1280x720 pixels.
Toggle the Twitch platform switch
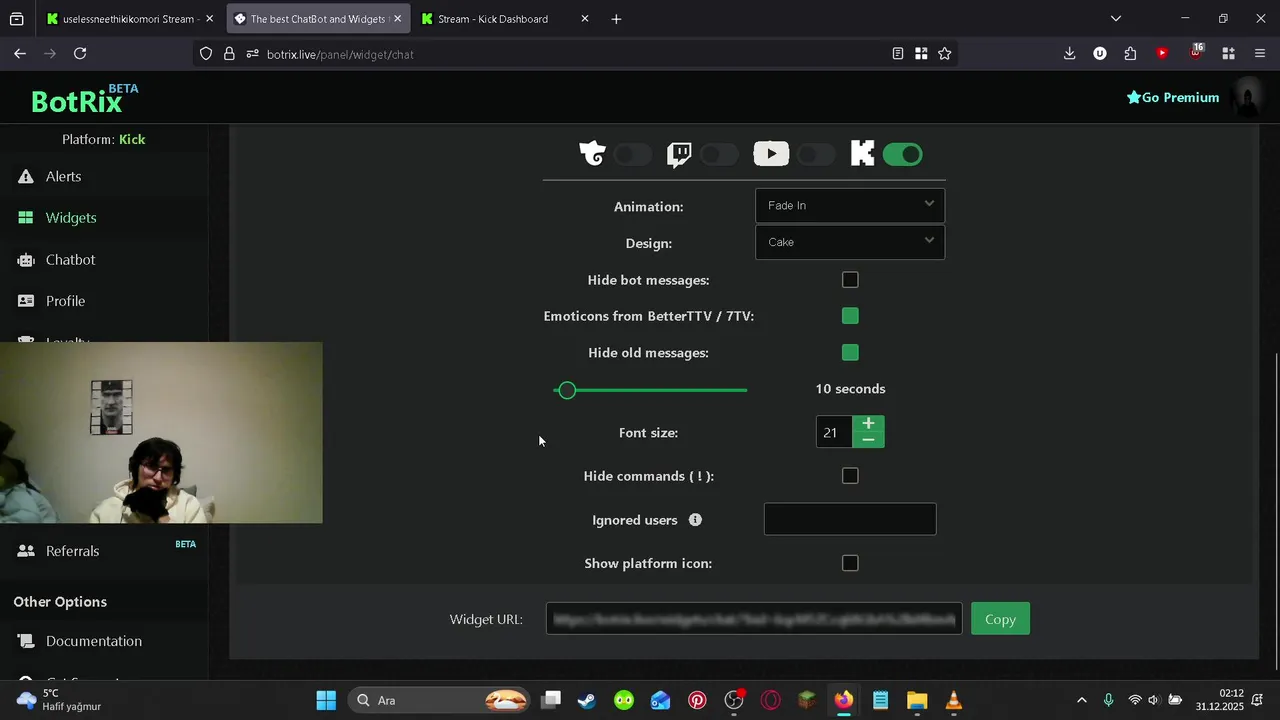(x=719, y=154)
